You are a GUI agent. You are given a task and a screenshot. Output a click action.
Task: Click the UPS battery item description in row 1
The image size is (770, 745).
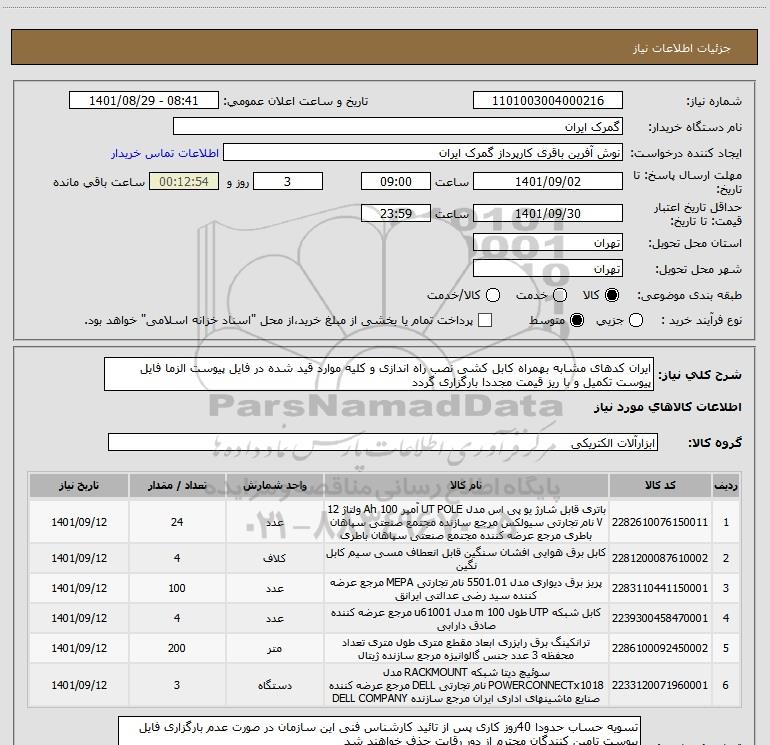pos(466,522)
